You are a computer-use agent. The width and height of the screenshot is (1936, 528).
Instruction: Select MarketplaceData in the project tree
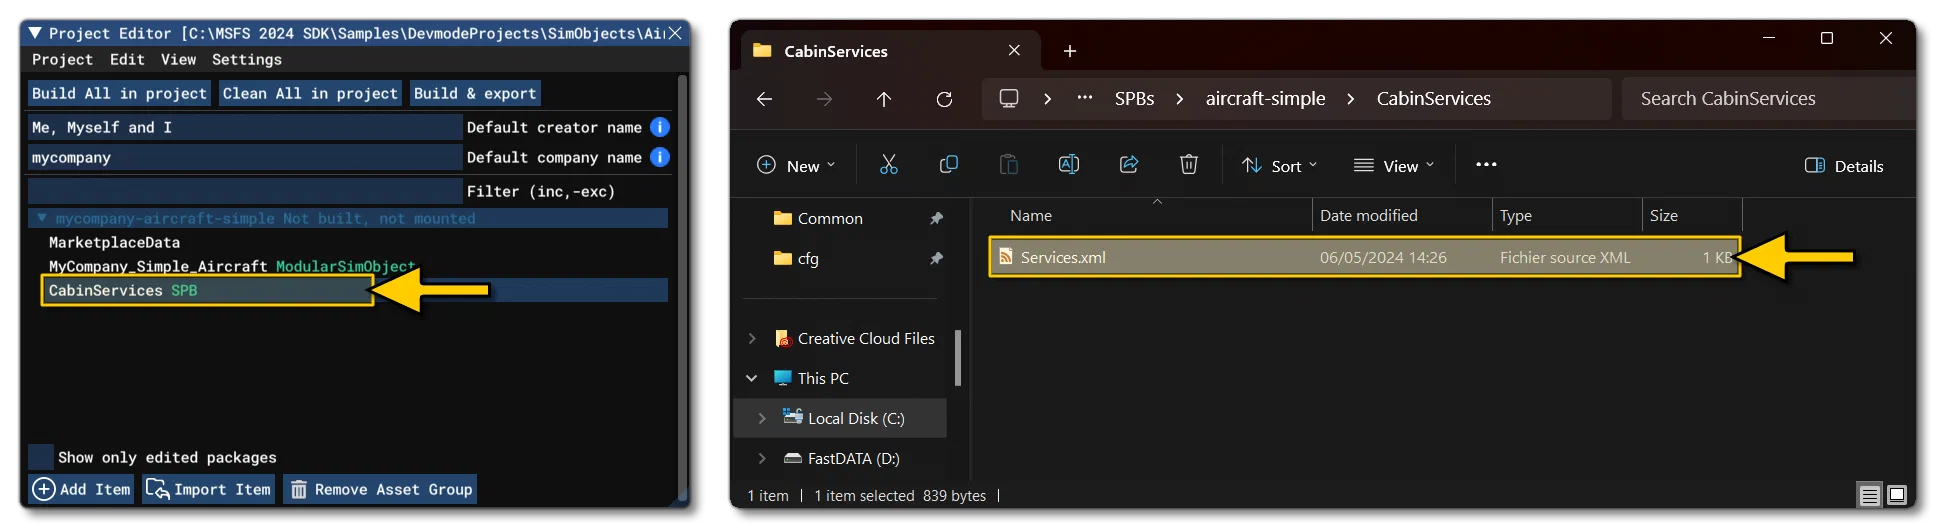tap(115, 242)
